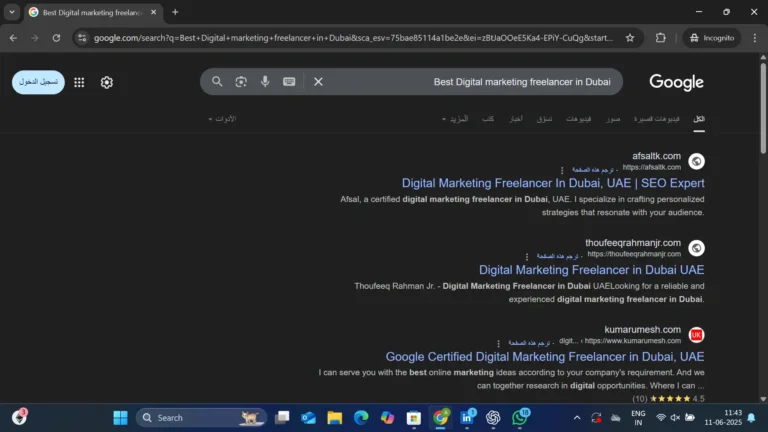
Task: Go back to previous page
Action: (13, 38)
